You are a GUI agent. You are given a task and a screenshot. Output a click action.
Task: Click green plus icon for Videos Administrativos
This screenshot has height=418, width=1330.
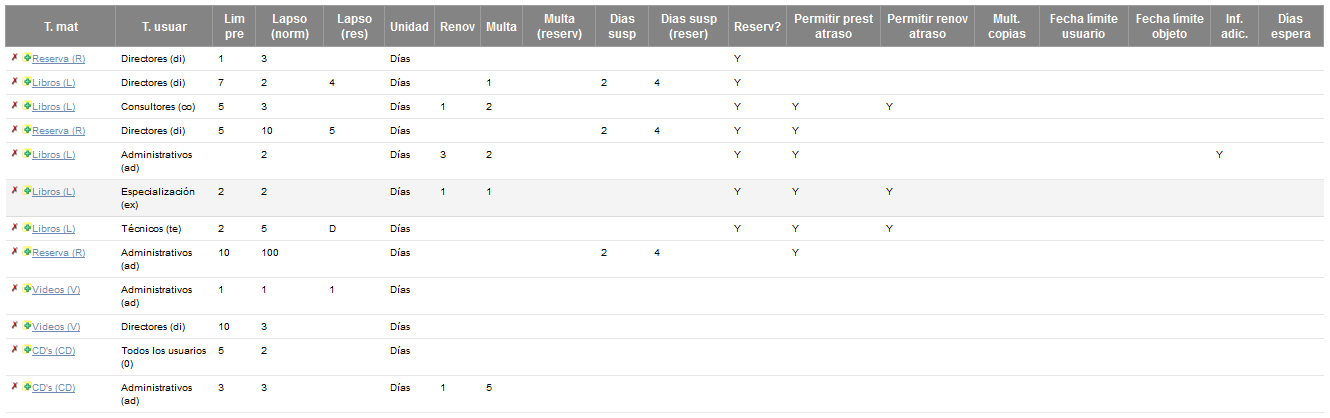(27, 289)
